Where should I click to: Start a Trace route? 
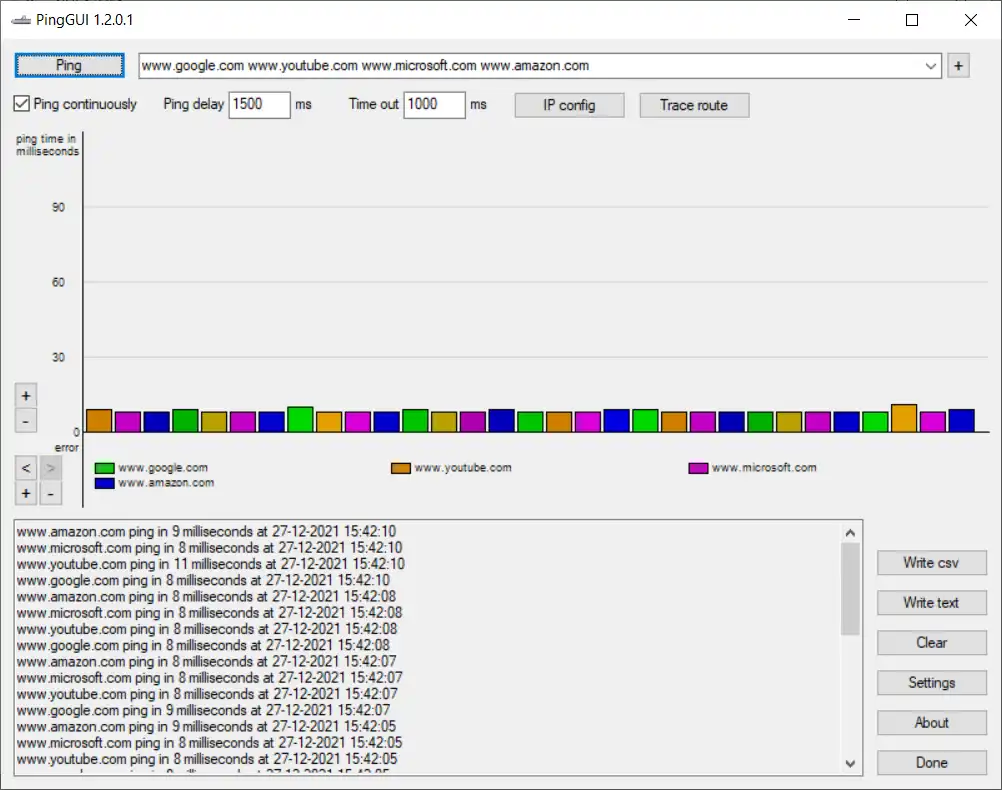(694, 105)
